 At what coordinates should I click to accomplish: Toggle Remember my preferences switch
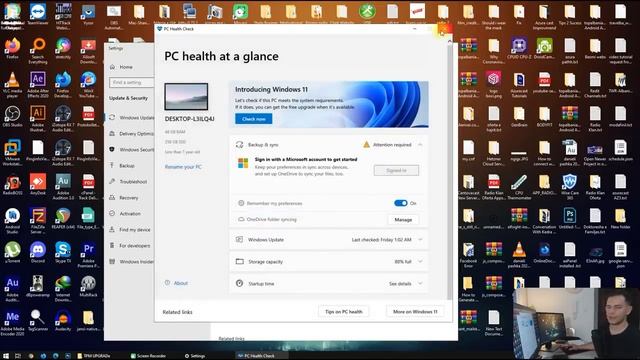(x=400, y=203)
